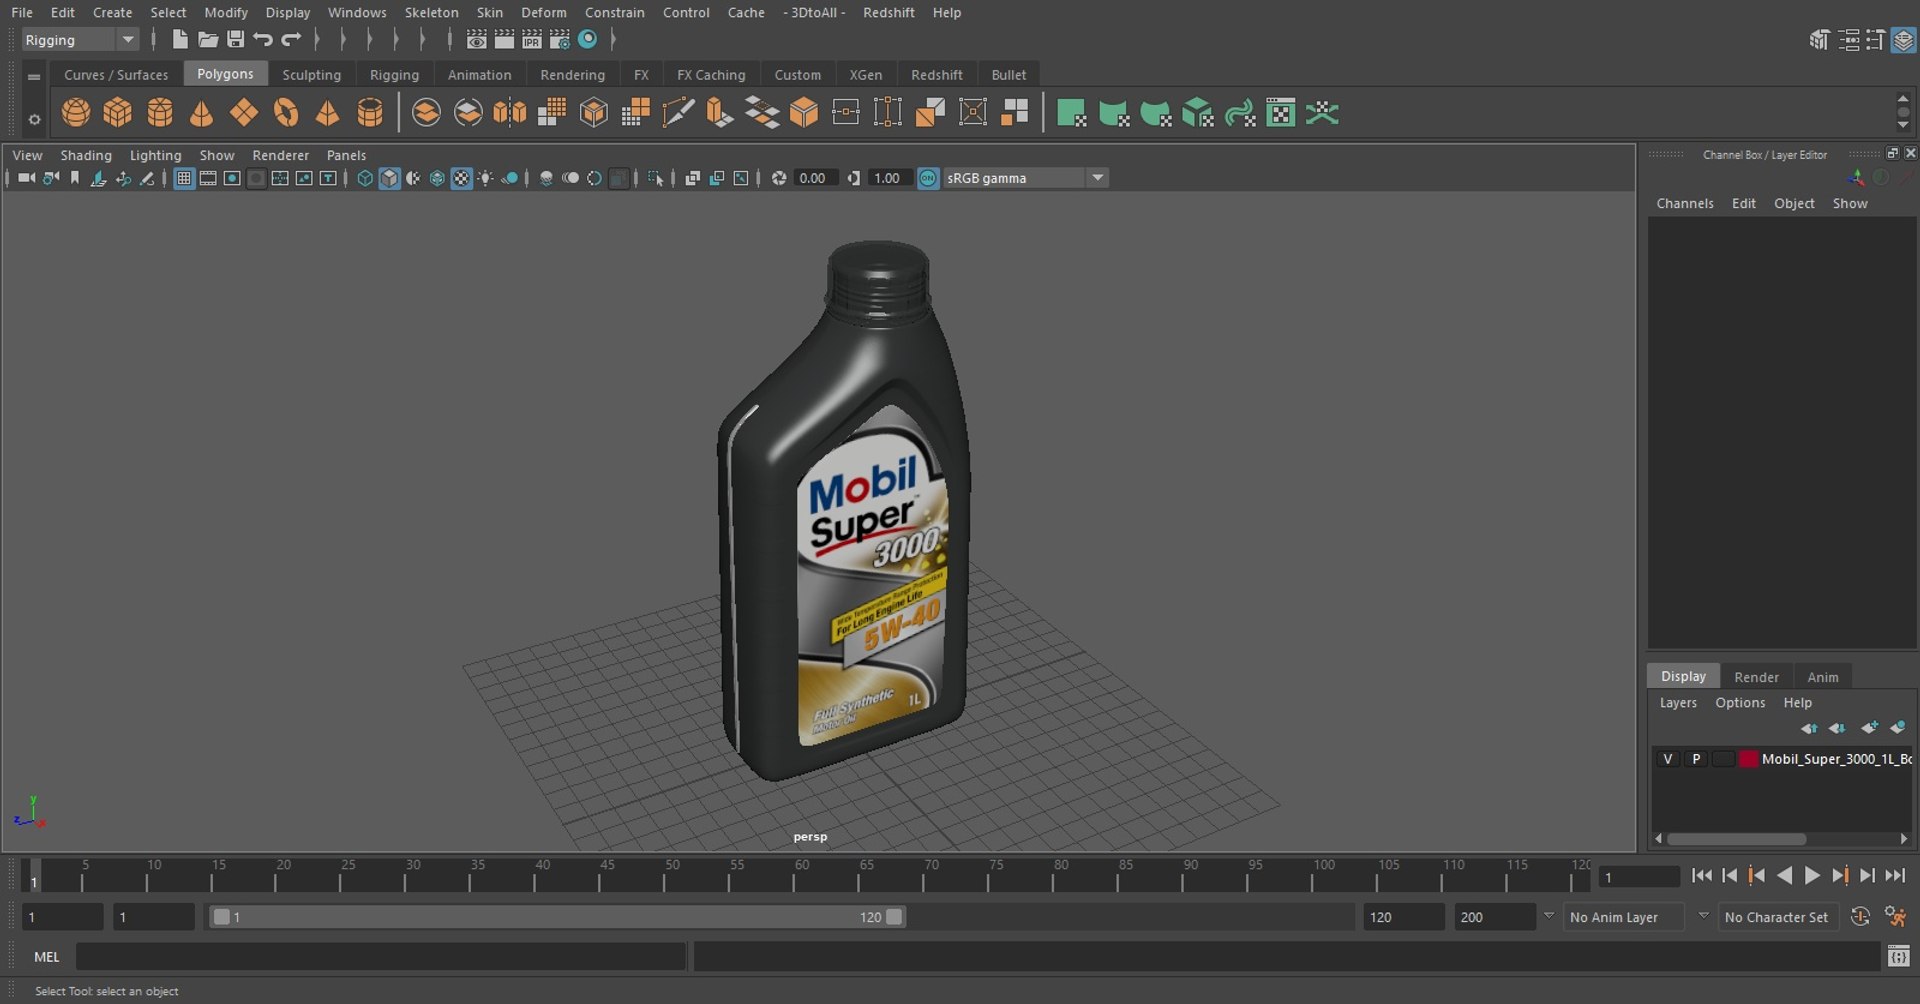Open the viewport Shading menu
This screenshot has height=1004, width=1920.
[86, 155]
